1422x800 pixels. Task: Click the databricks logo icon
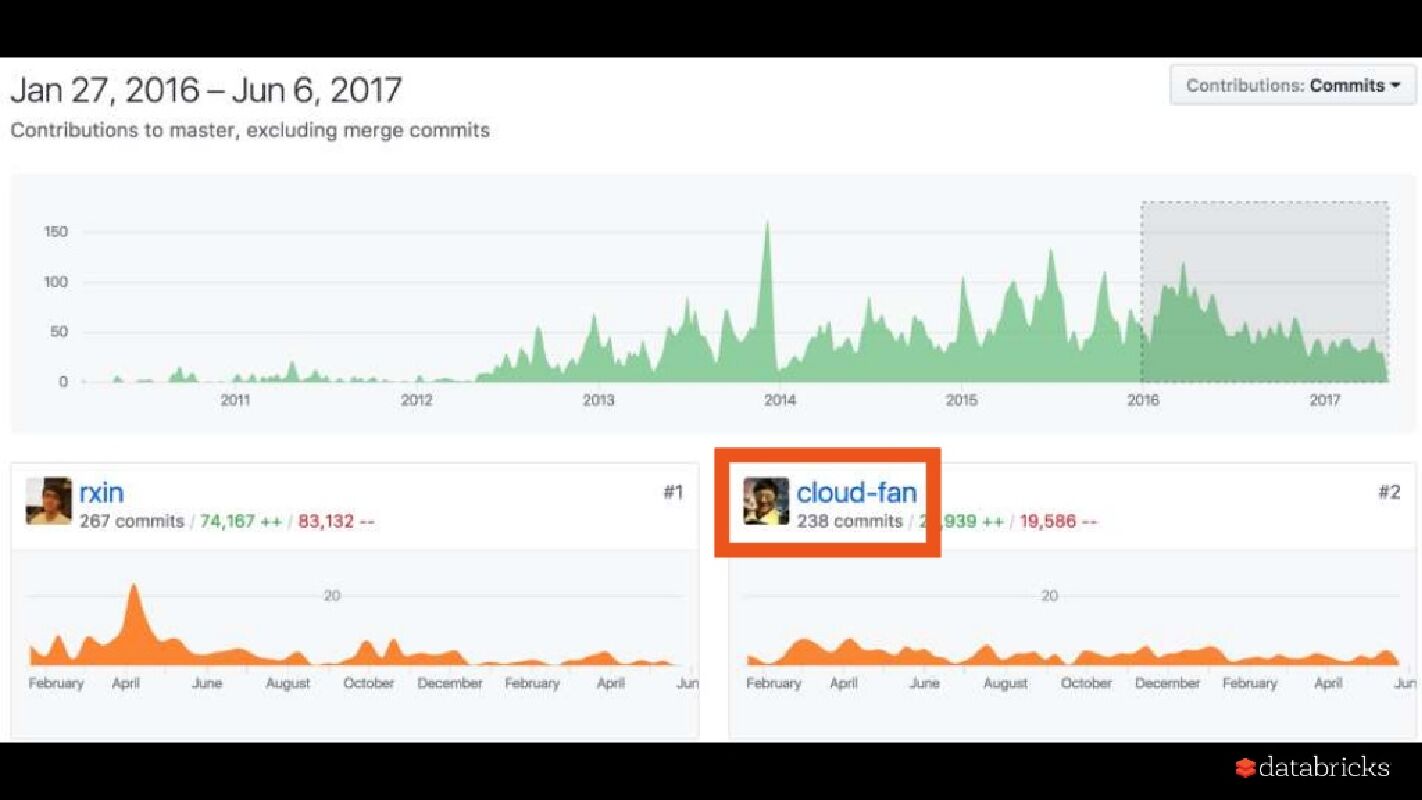click(1245, 768)
